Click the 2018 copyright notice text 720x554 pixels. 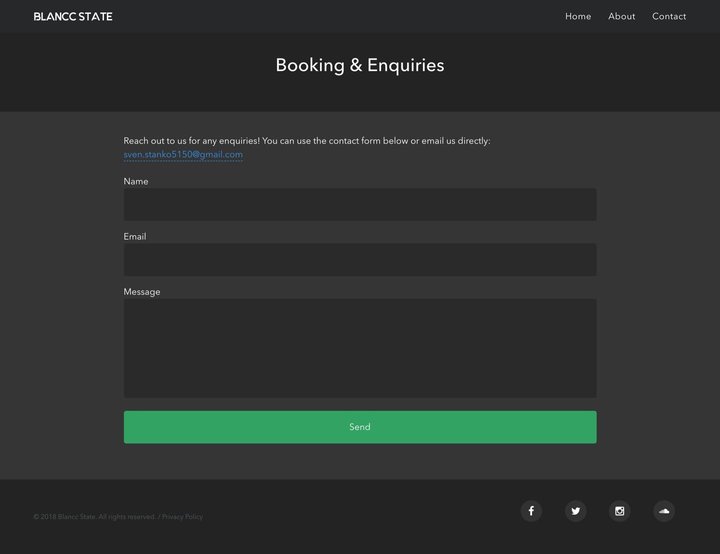(95, 517)
